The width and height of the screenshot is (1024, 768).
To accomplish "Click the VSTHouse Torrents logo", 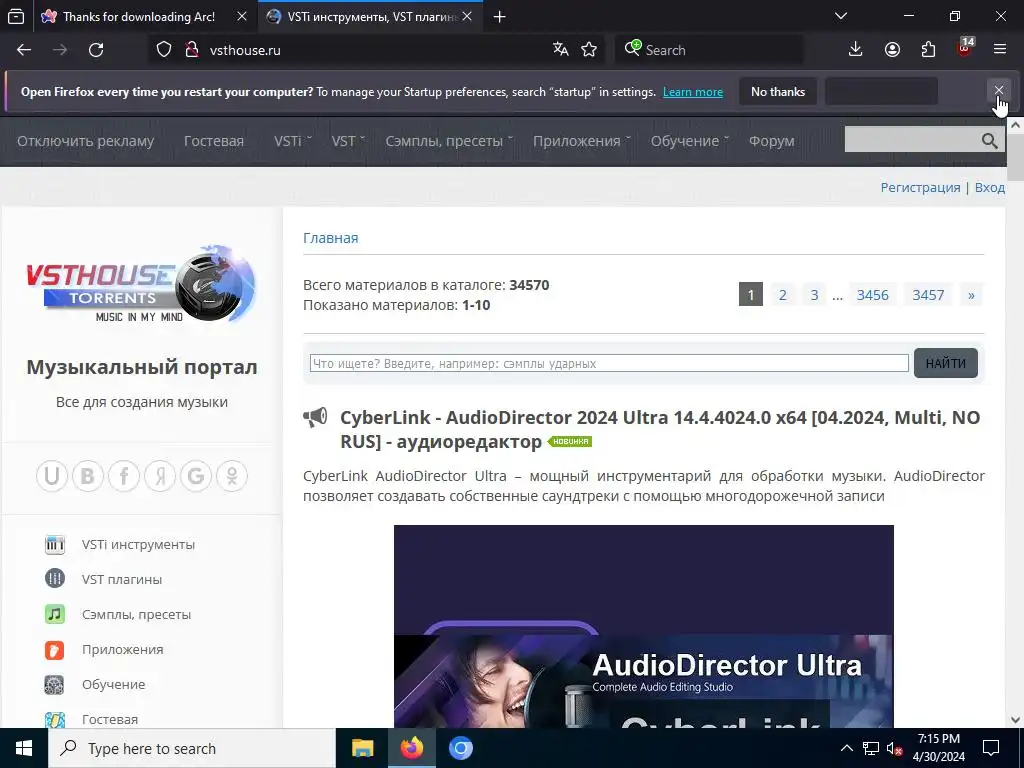I will tap(141, 284).
